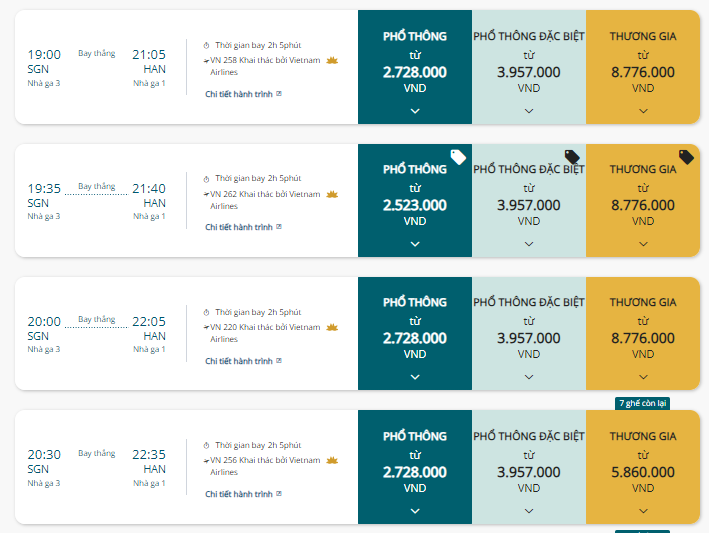Viewport: 709px width, 533px height.
Task: Click the black tag icon on VN 262 Phổ Thông Đặc Biệt
Action: [572, 157]
